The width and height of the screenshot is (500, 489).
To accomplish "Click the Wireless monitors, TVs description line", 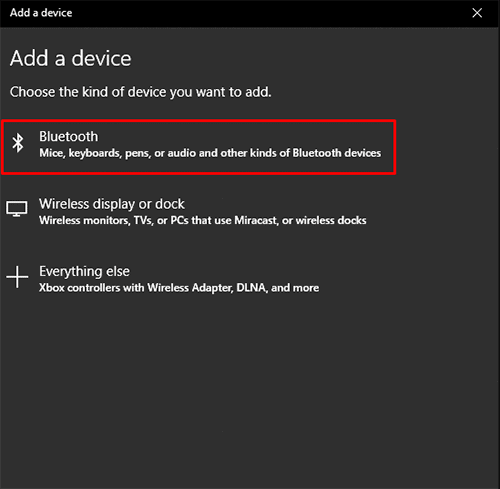I will tap(203, 220).
